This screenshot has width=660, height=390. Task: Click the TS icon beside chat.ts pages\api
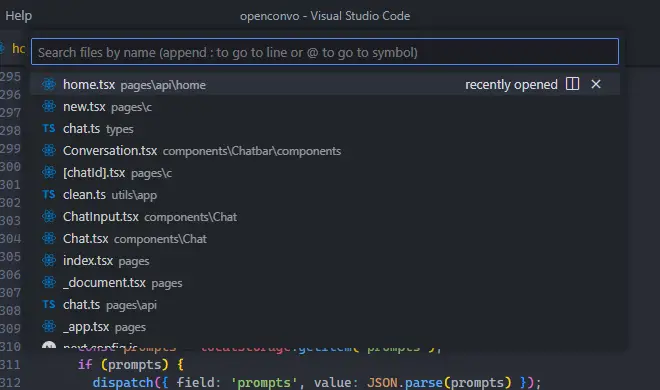tap(49, 304)
